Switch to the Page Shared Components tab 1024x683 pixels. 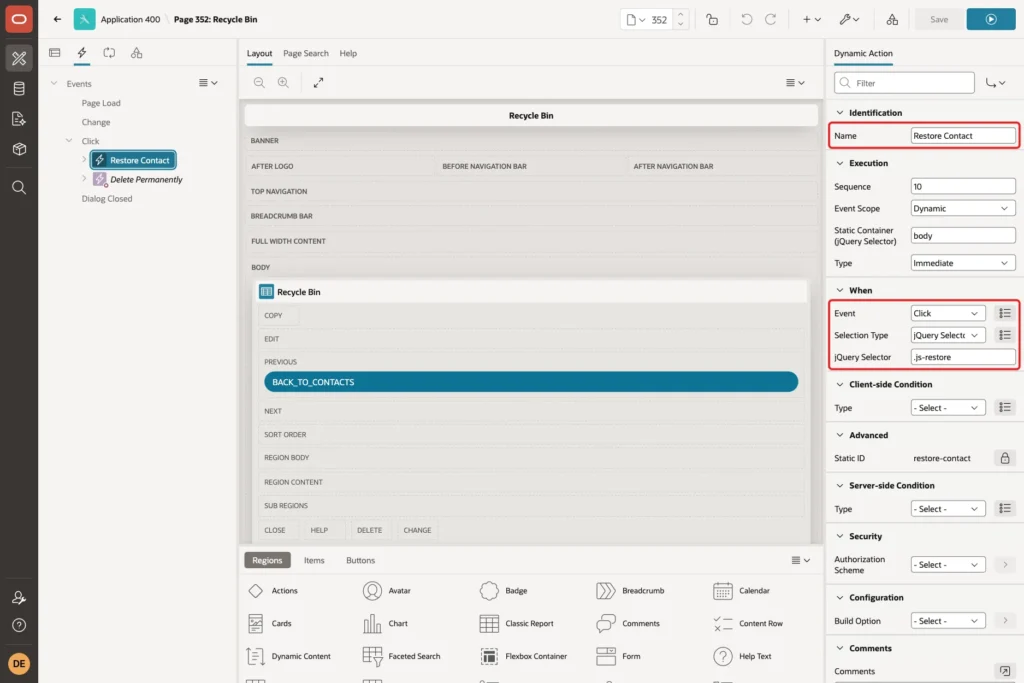[x=136, y=53]
